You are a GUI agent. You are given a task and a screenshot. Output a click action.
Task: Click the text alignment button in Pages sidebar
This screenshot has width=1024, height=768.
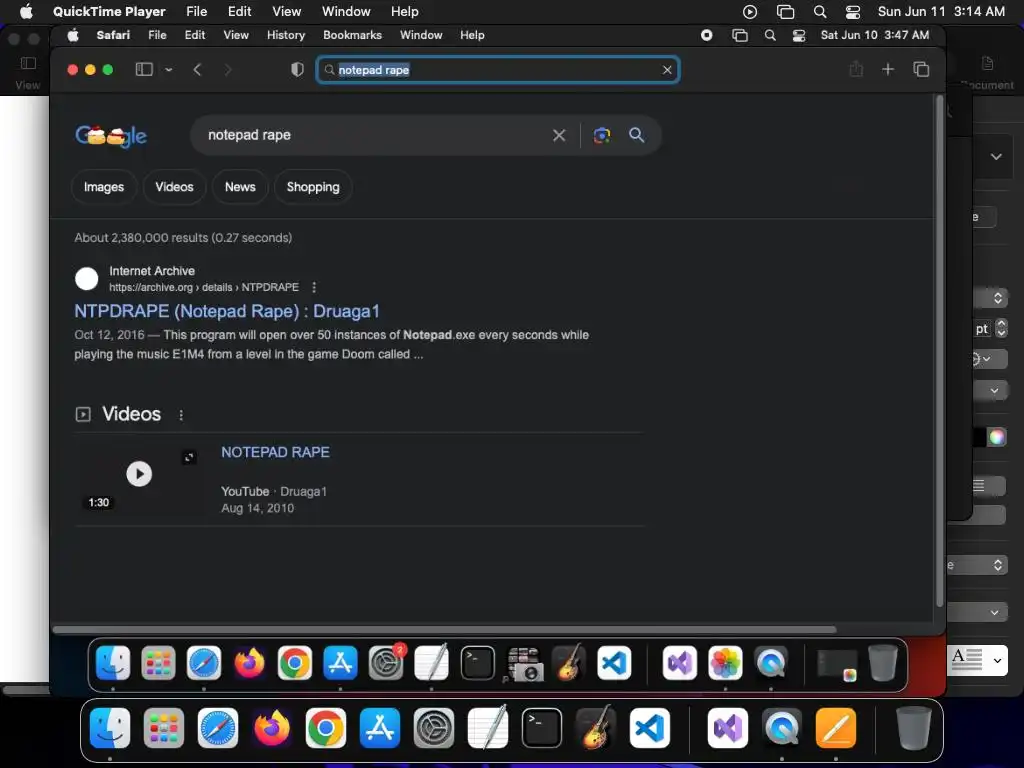point(979,485)
